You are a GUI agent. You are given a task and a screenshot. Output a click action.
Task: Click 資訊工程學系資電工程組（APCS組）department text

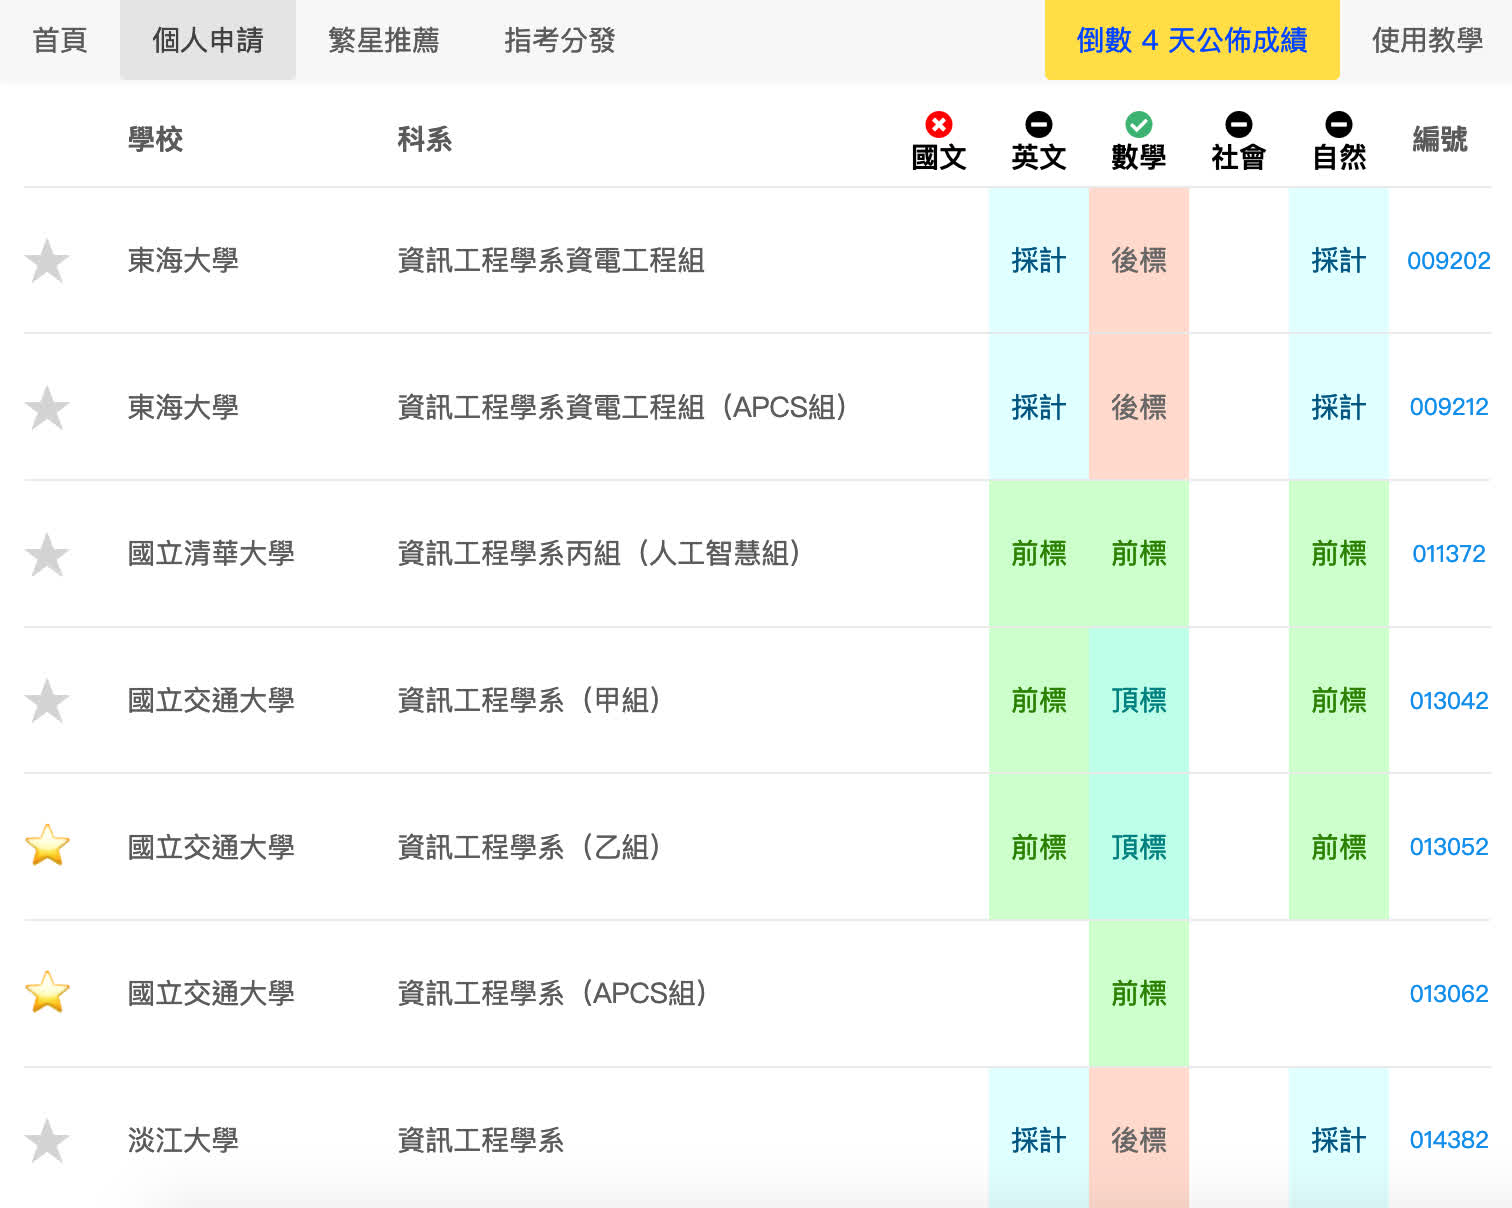click(x=621, y=408)
